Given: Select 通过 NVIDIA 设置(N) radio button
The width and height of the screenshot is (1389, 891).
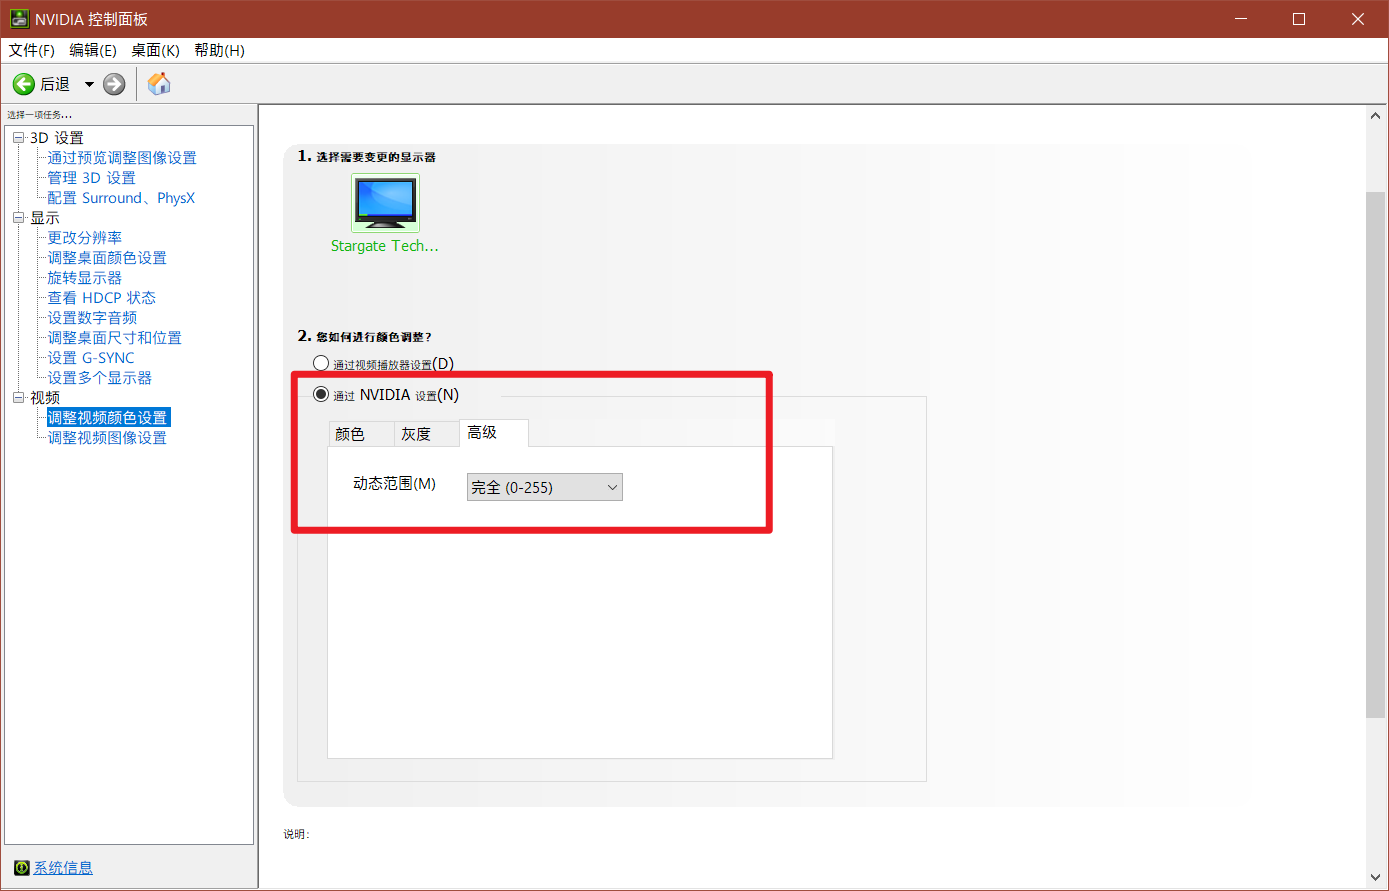Looking at the screenshot, I should coord(321,394).
